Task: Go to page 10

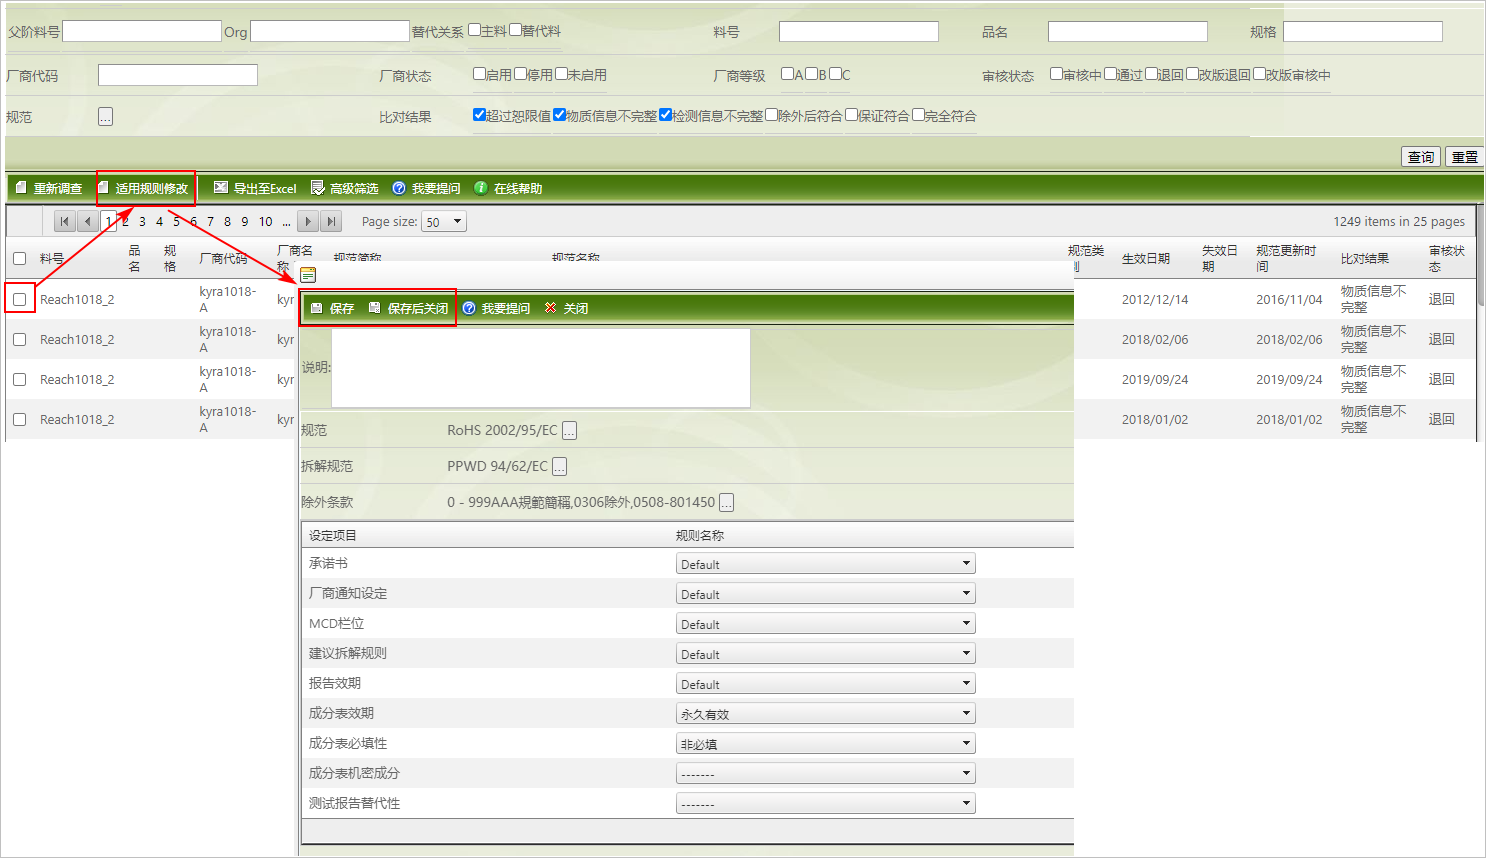Action: point(265,222)
